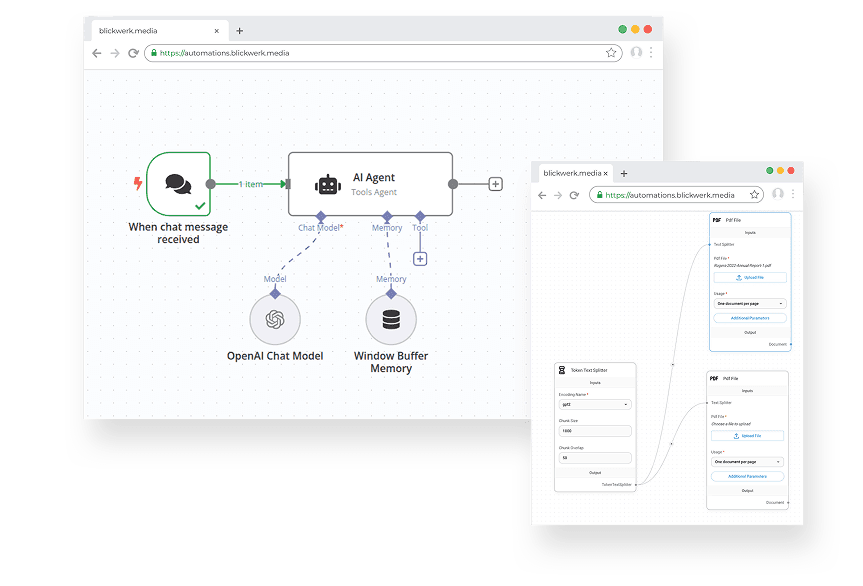The height and width of the screenshot is (586, 863).
Task: Open Usage dropdown in Pdf File node without file
Action: pos(747,462)
